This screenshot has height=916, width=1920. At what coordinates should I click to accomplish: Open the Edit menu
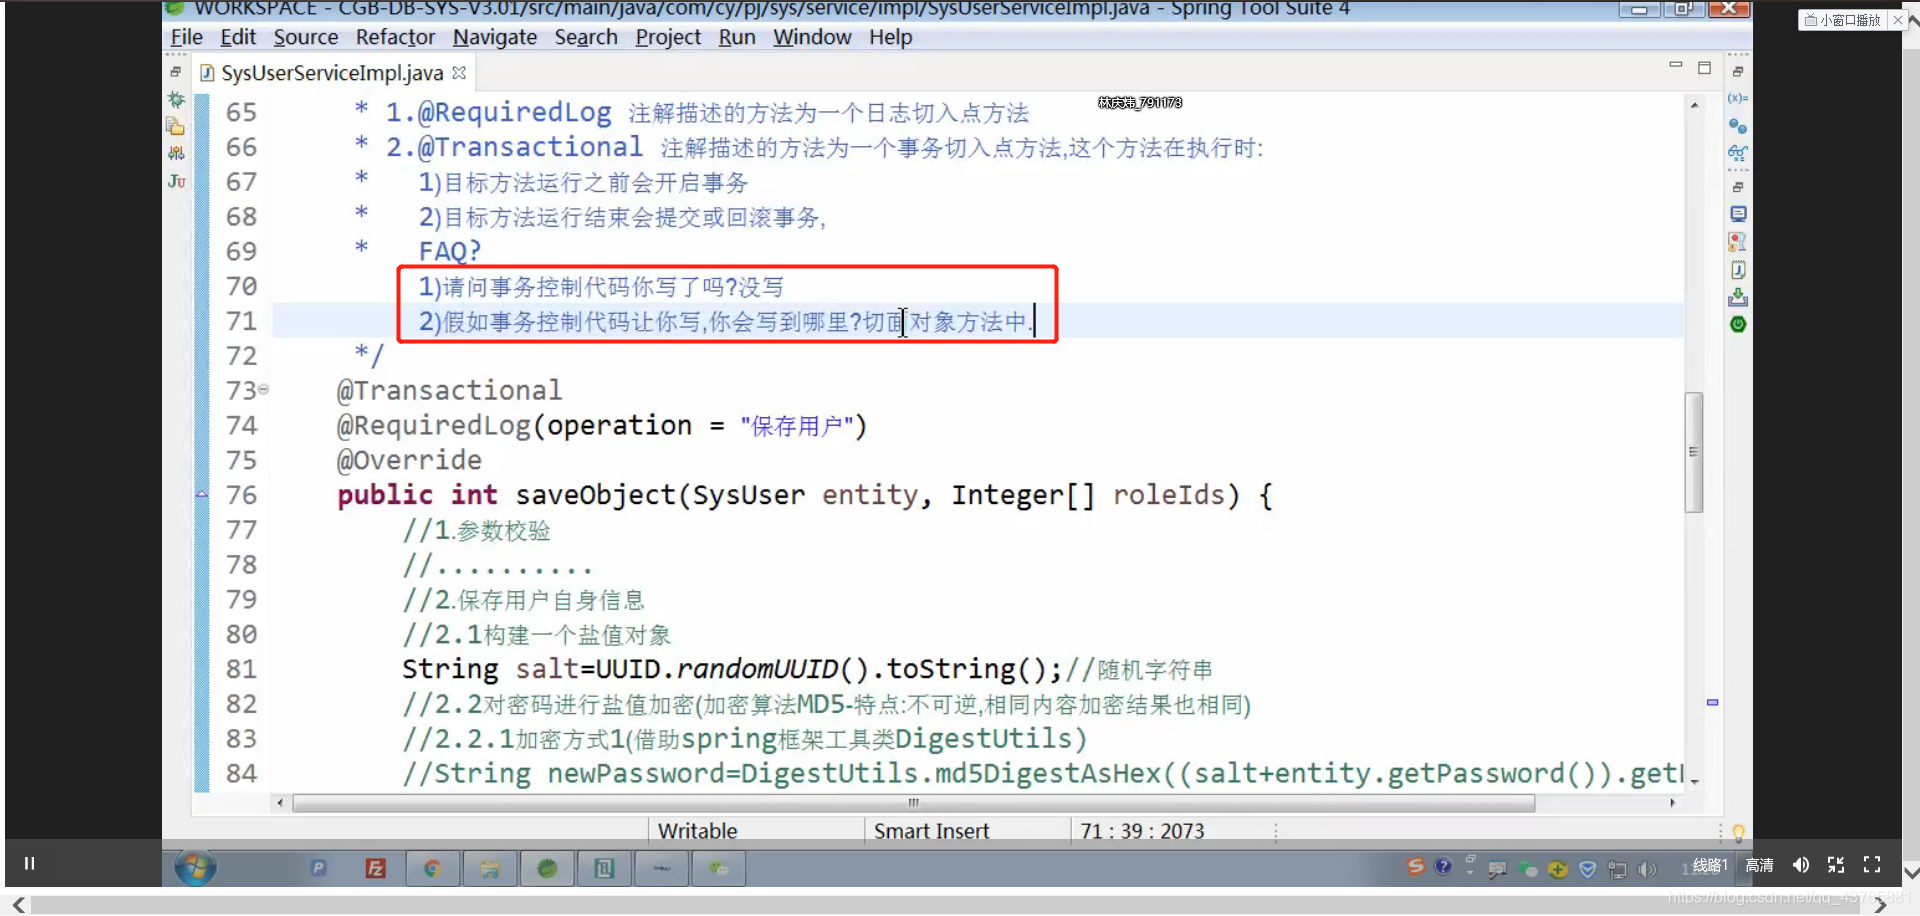(x=238, y=37)
